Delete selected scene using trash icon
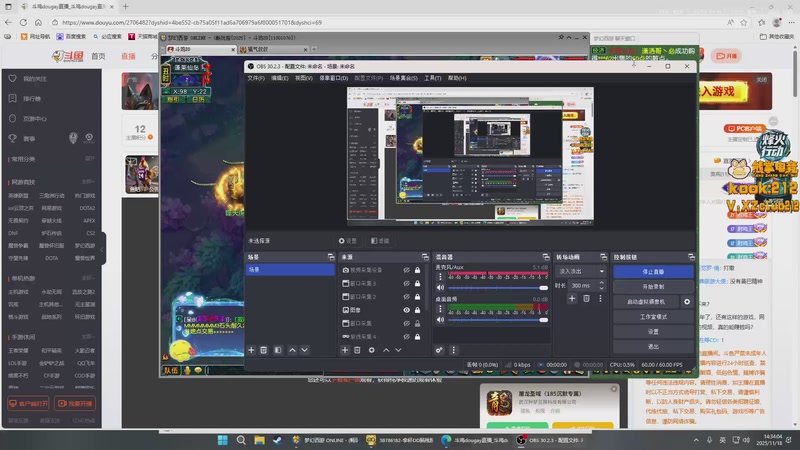Image resolution: width=800 pixels, height=450 pixels. click(x=264, y=350)
